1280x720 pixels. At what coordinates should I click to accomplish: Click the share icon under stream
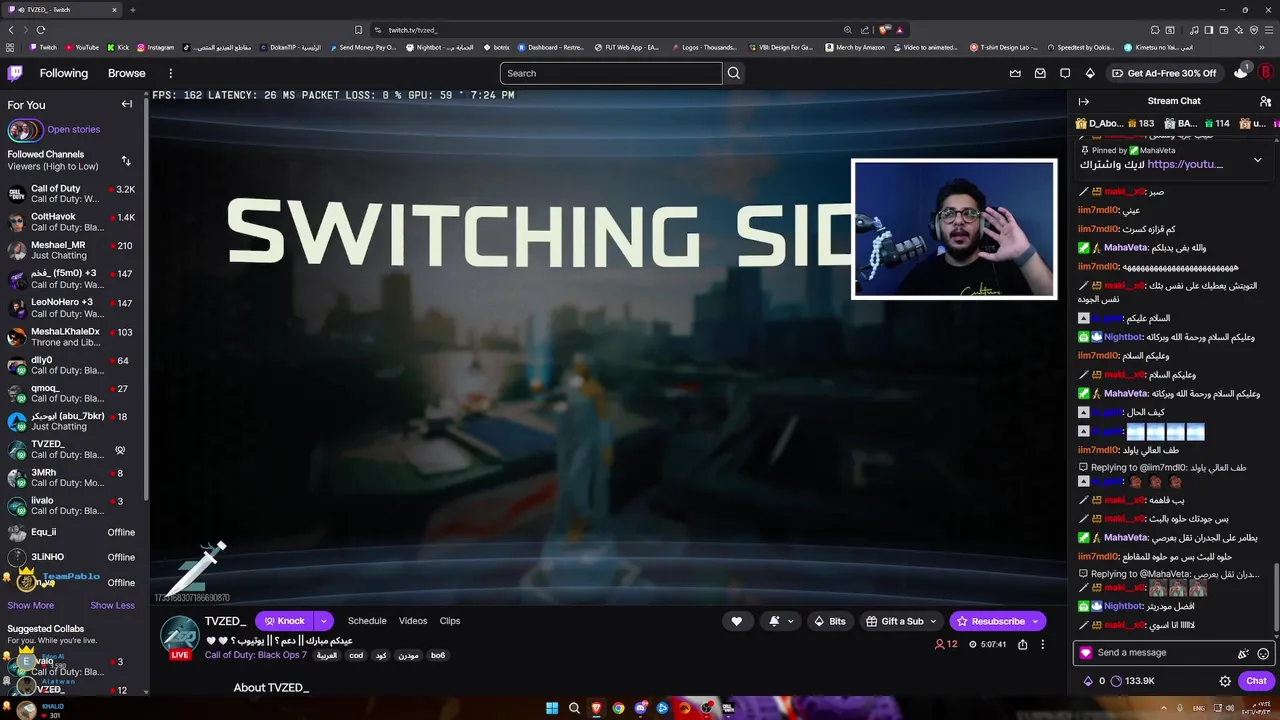pos(1022,645)
